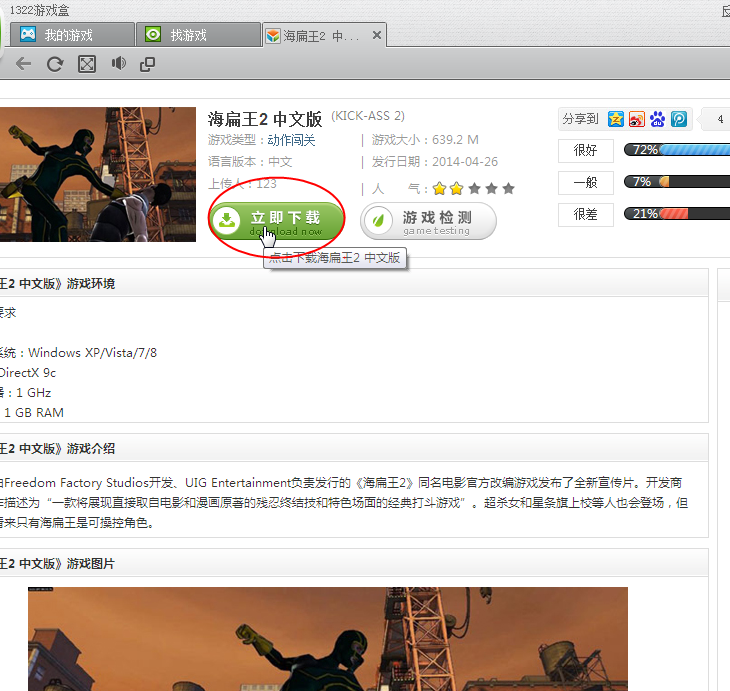Image resolution: width=730 pixels, height=691 pixels.
Task: Click the 72% rating progress bar
Action: pos(677,150)
